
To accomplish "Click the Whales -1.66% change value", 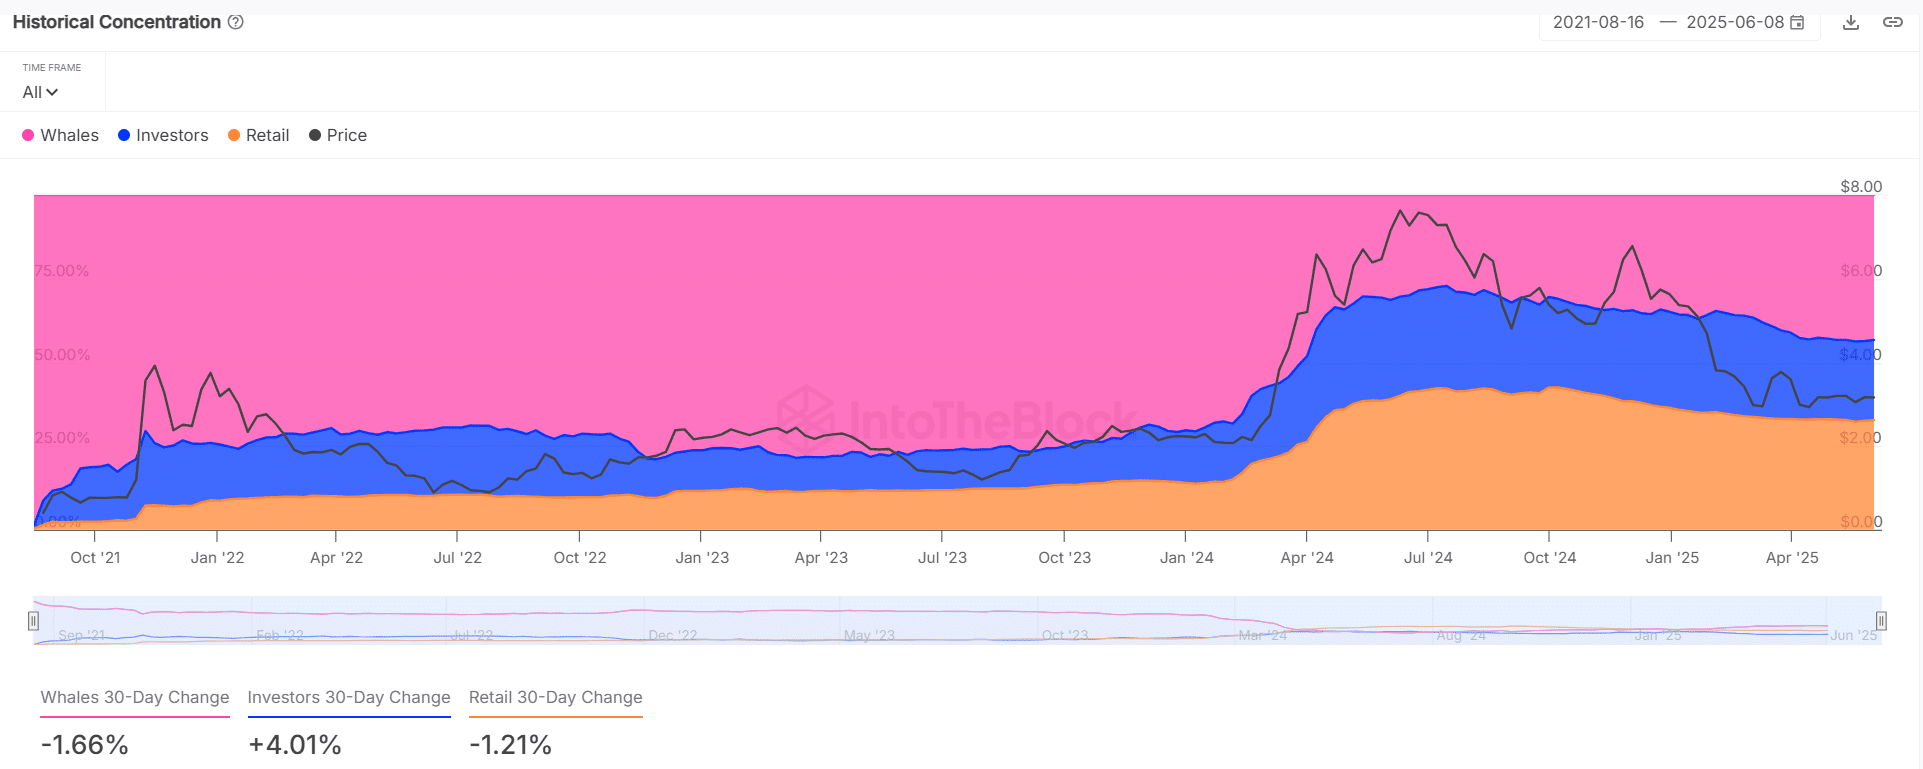I will click(85, 745).
